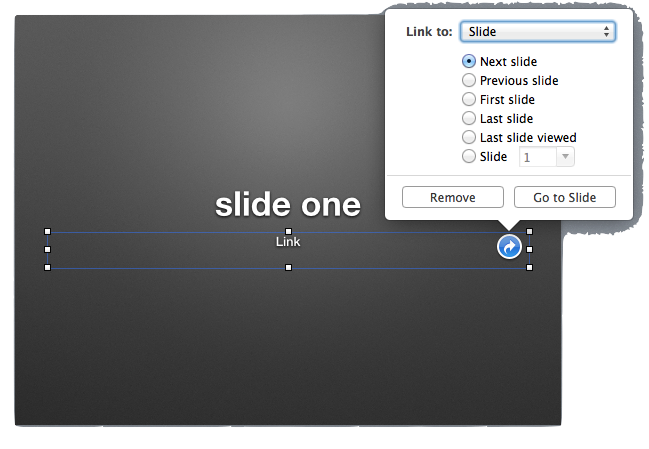Click the 'Link' text in the text box
This screenshot has height=449, width=649.
click(288, 242)
